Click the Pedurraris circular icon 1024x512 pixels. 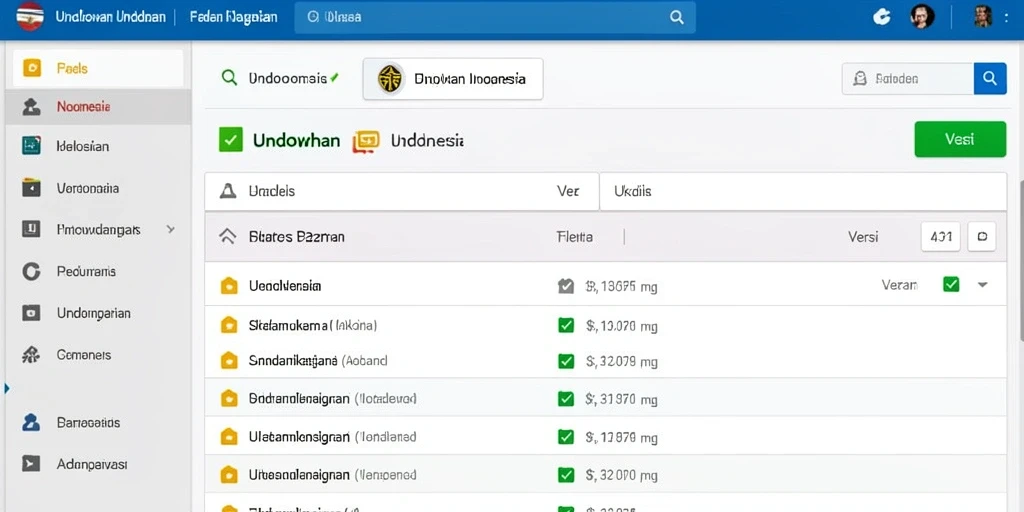pos(31,271)
